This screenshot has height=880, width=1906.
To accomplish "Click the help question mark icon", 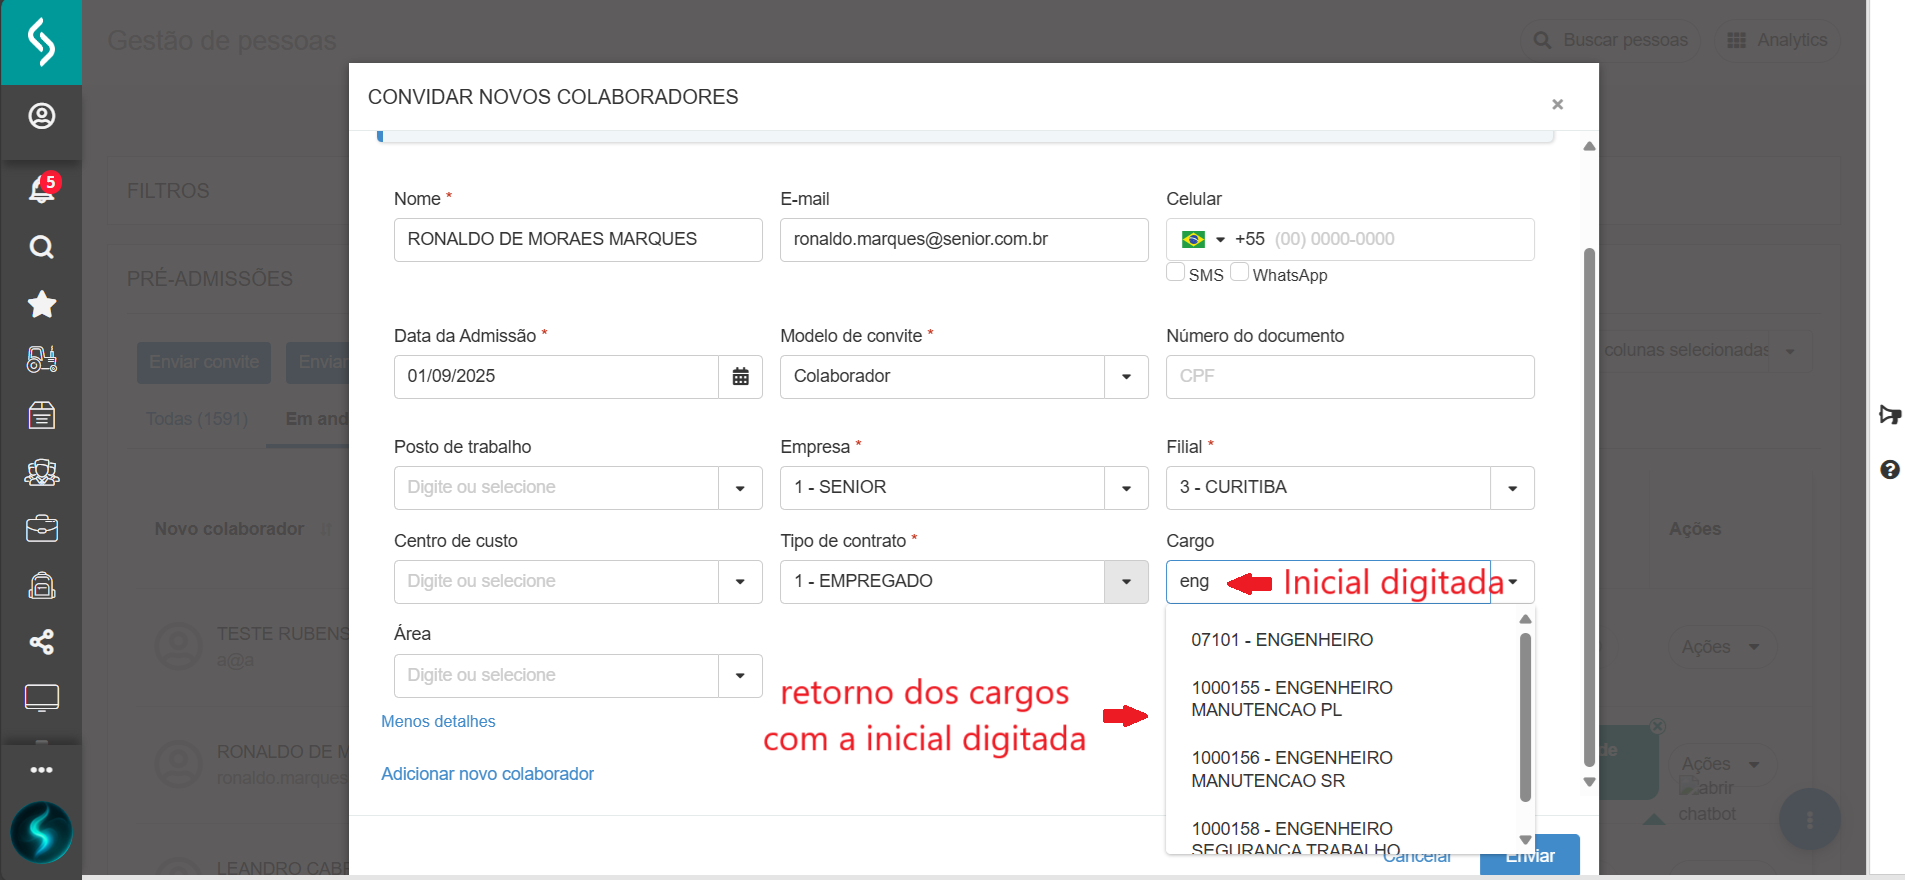I will point(1889,470).
